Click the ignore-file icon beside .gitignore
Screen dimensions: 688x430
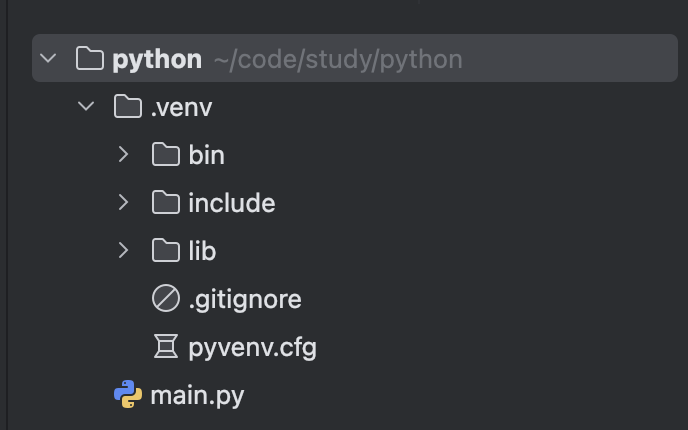165,298
